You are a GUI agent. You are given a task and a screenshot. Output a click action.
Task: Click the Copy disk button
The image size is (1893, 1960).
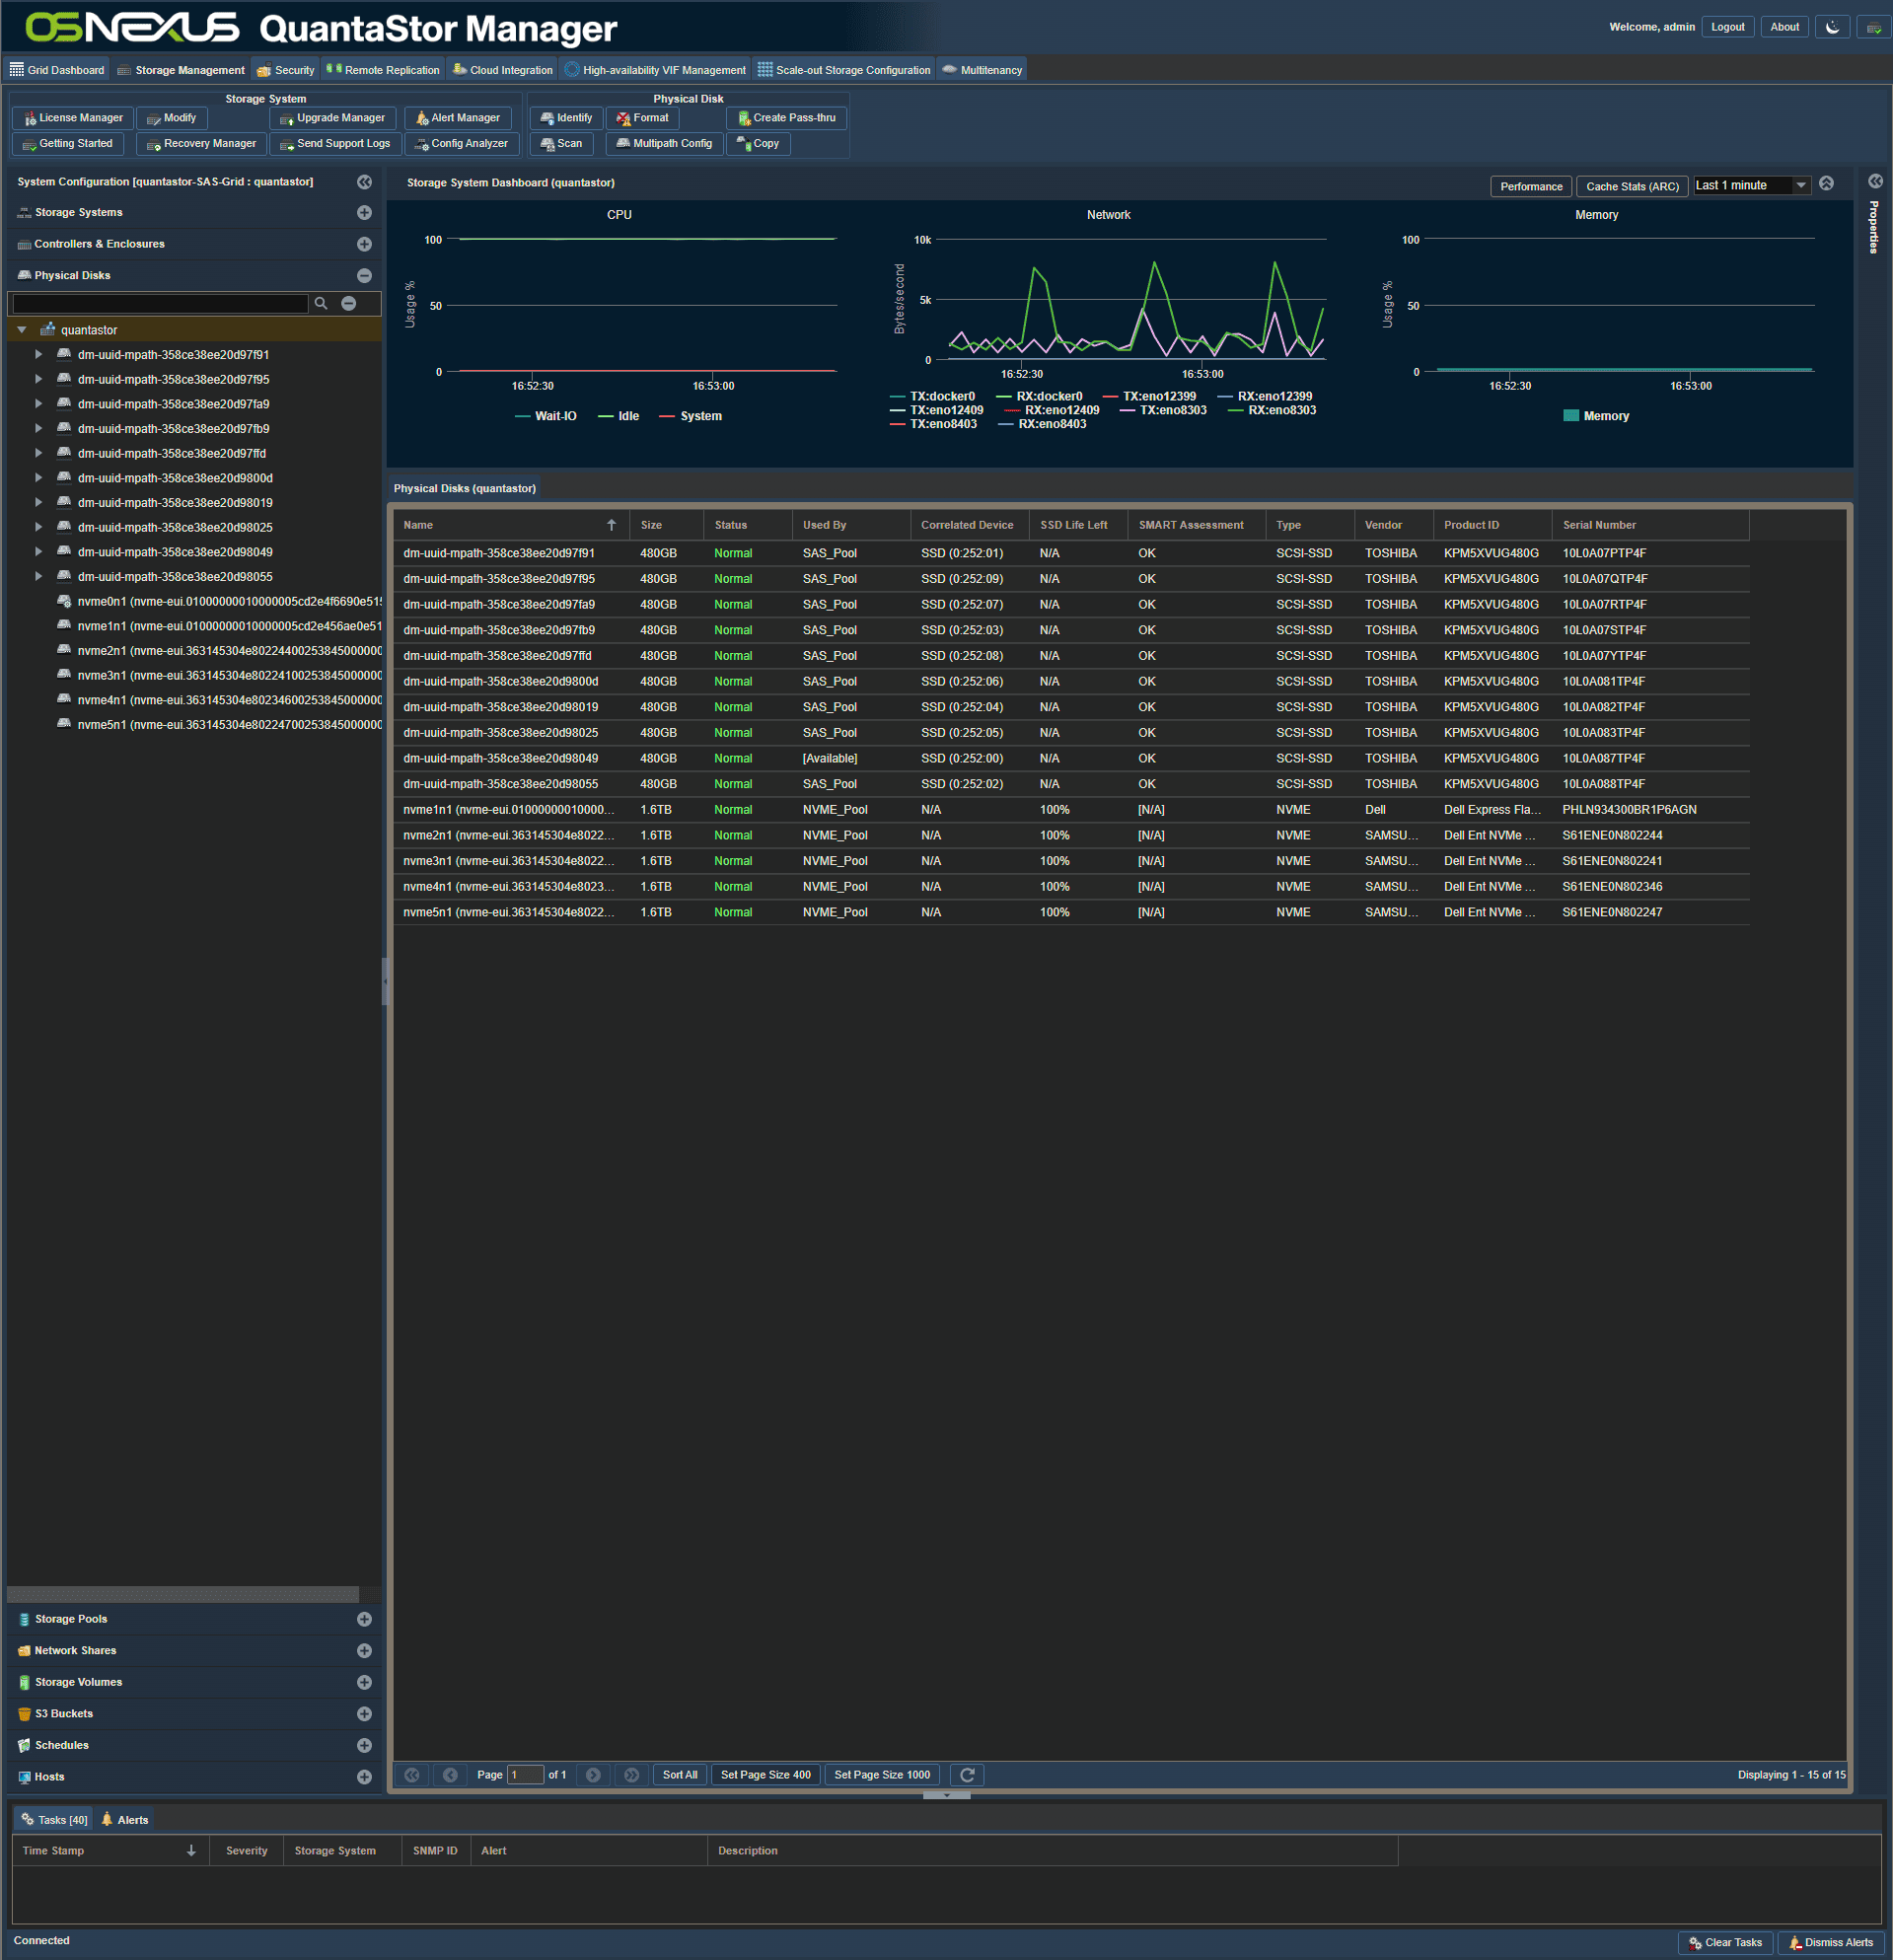(x=758, y=144)
